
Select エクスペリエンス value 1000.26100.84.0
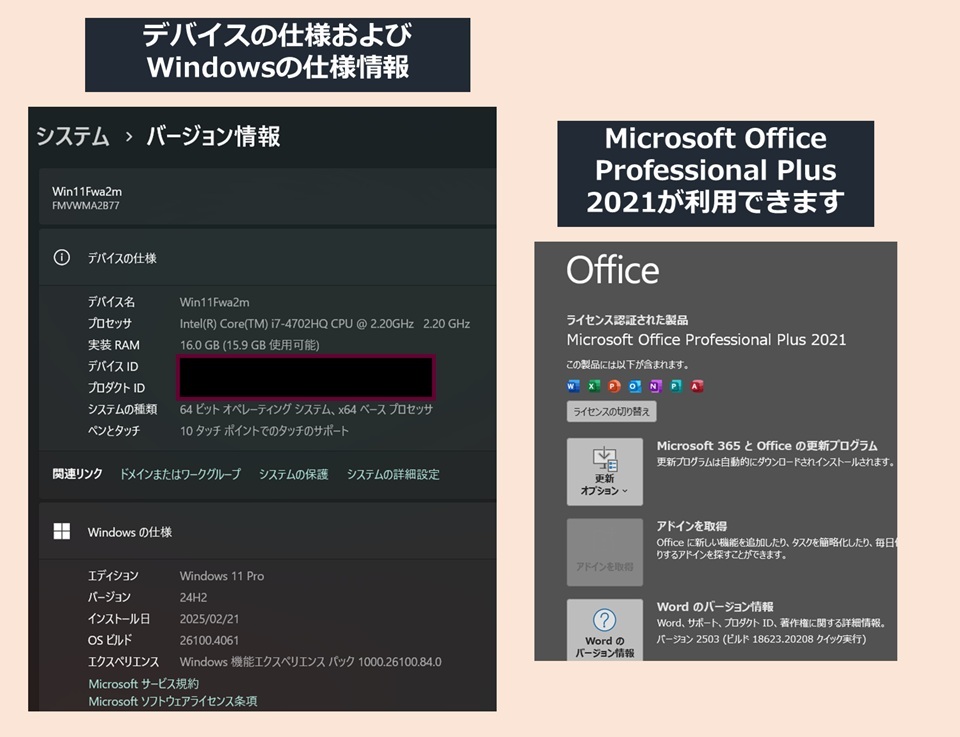(310, 661)
